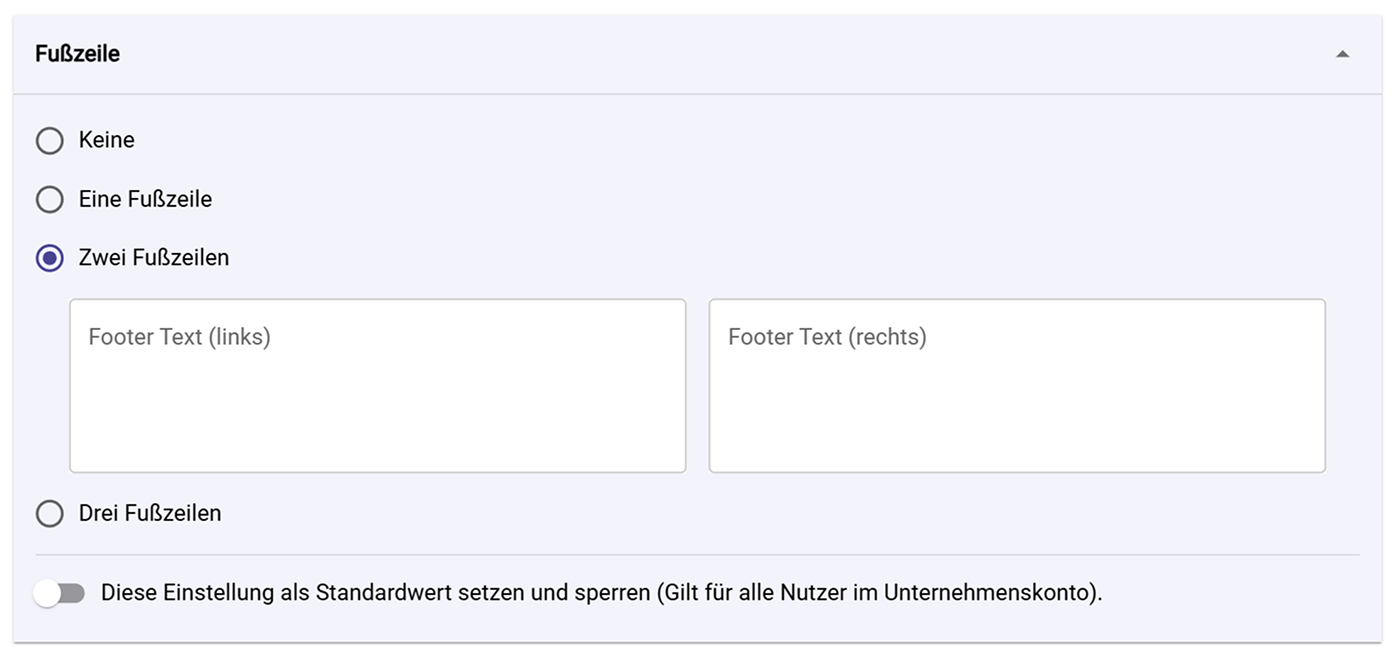Focus the Footer Text (rechts) text area

click(1017, 385)
